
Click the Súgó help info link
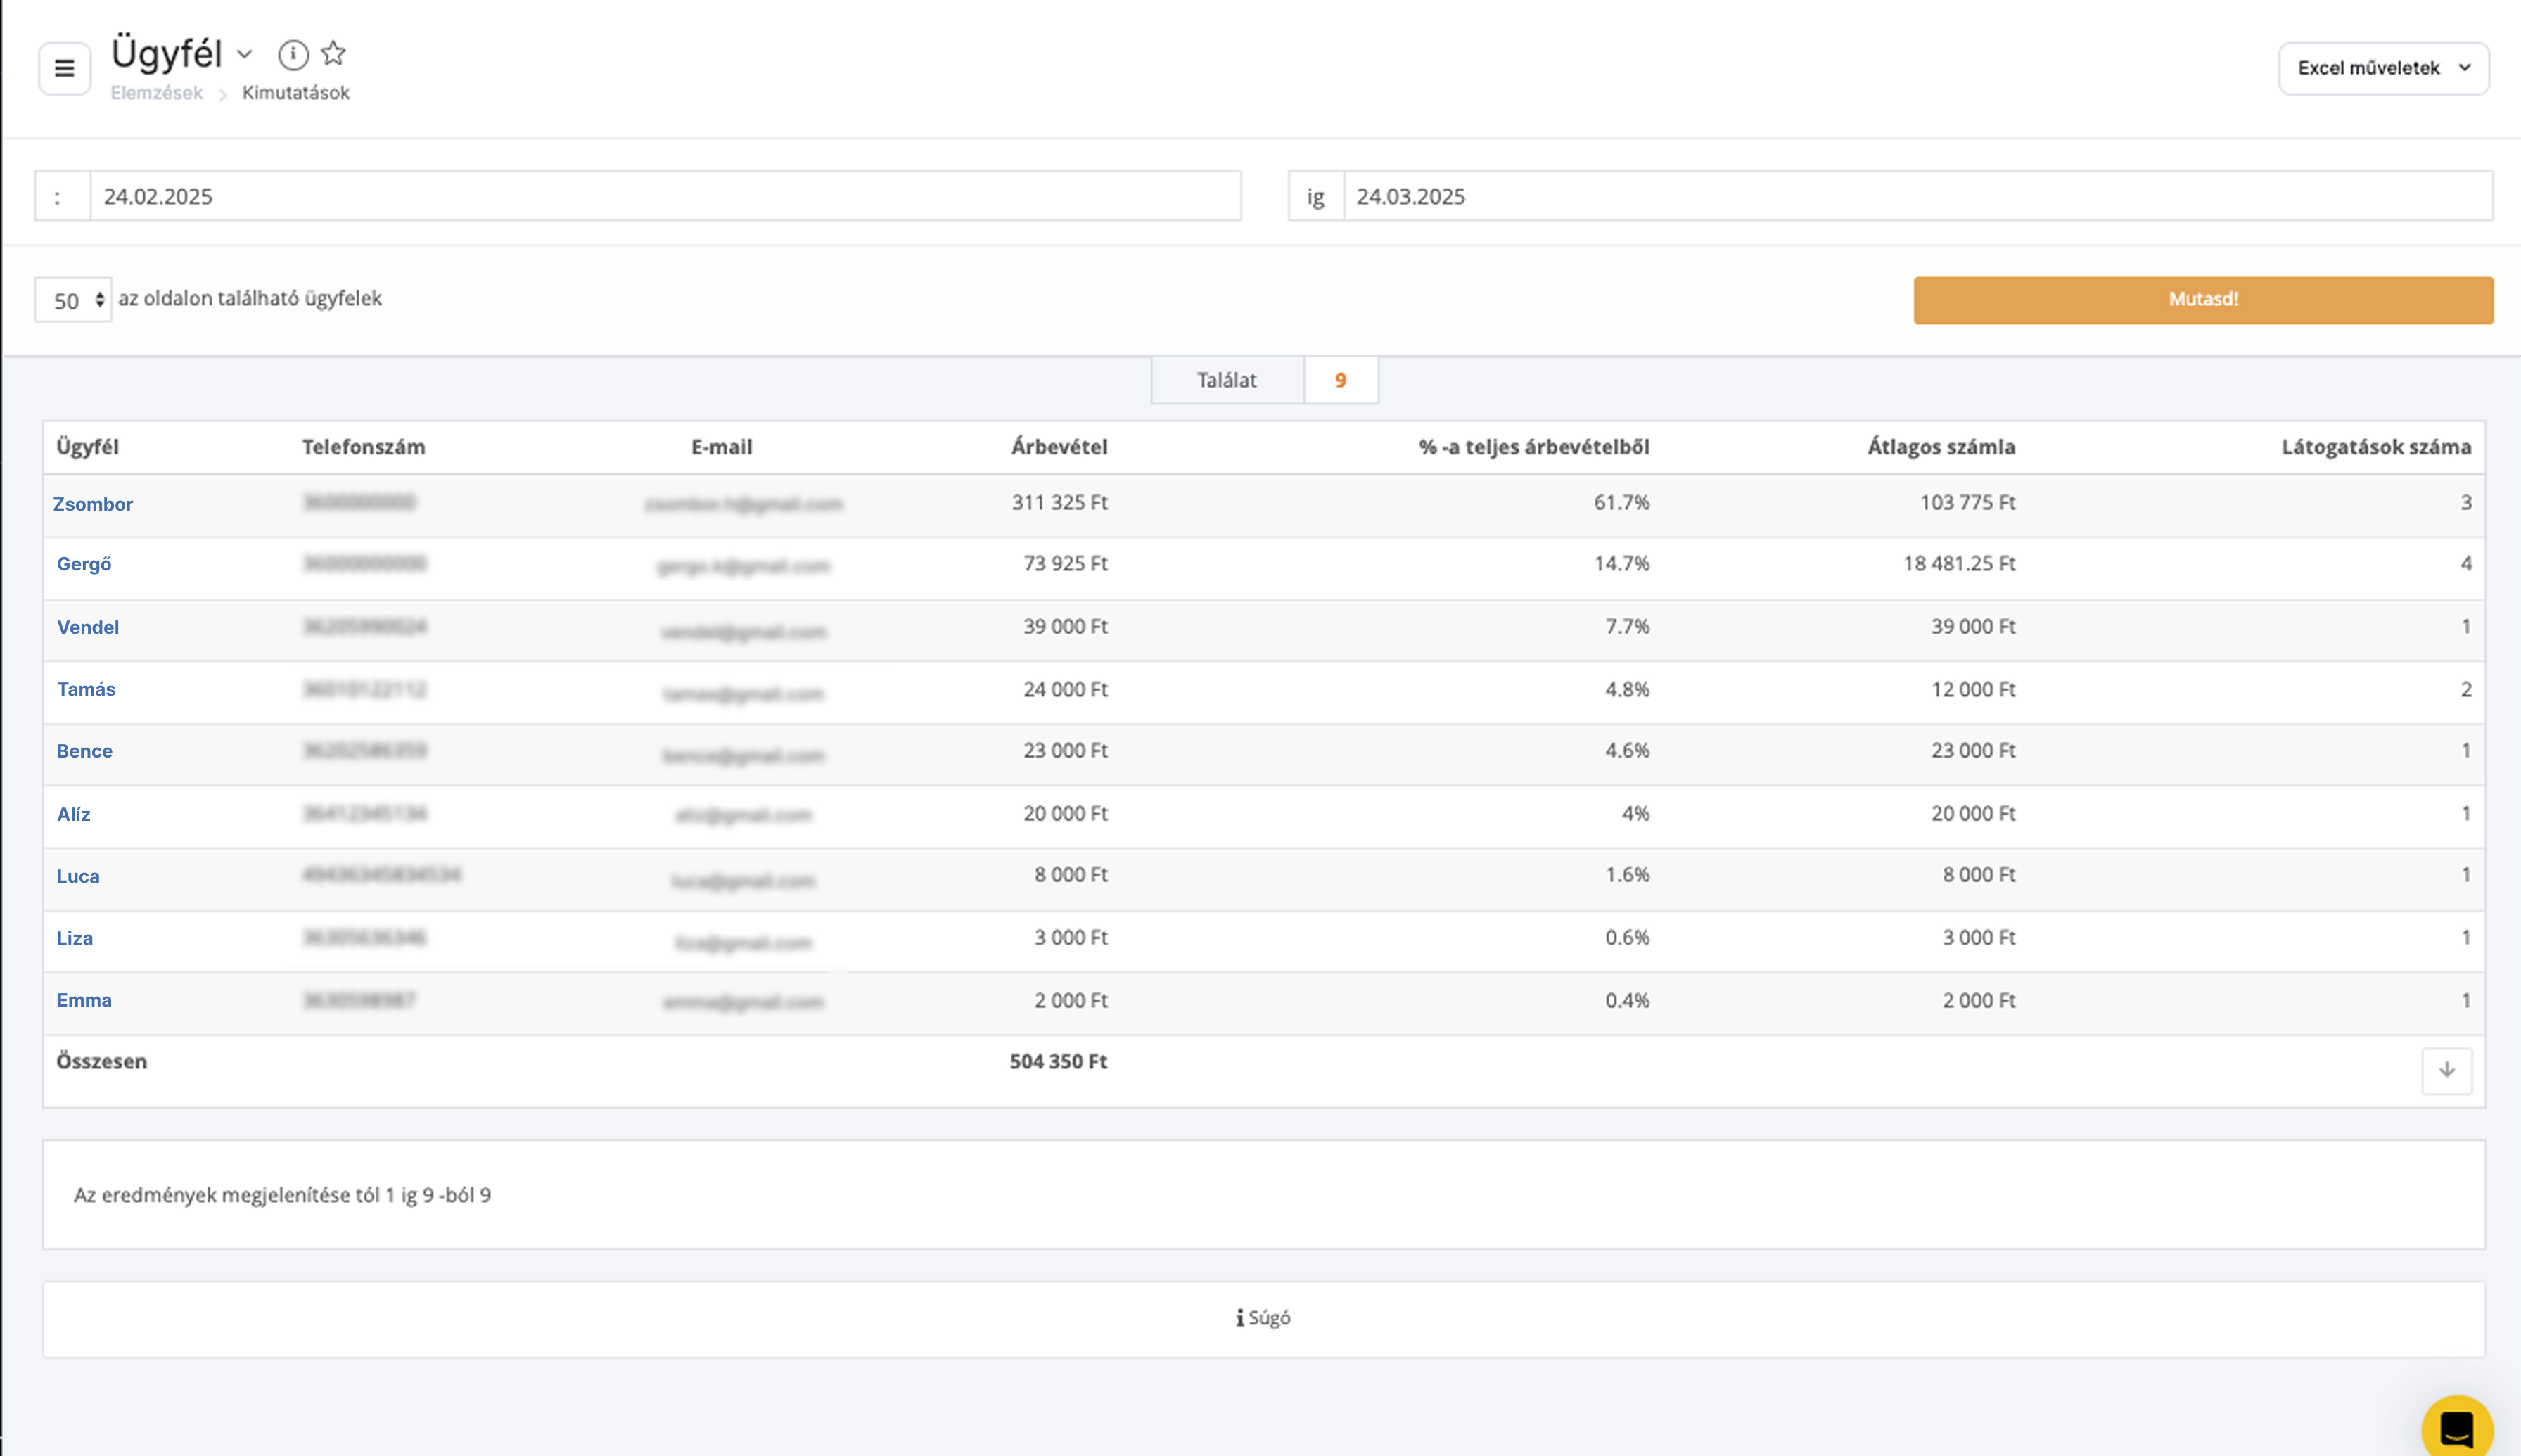point(1263,1318)
